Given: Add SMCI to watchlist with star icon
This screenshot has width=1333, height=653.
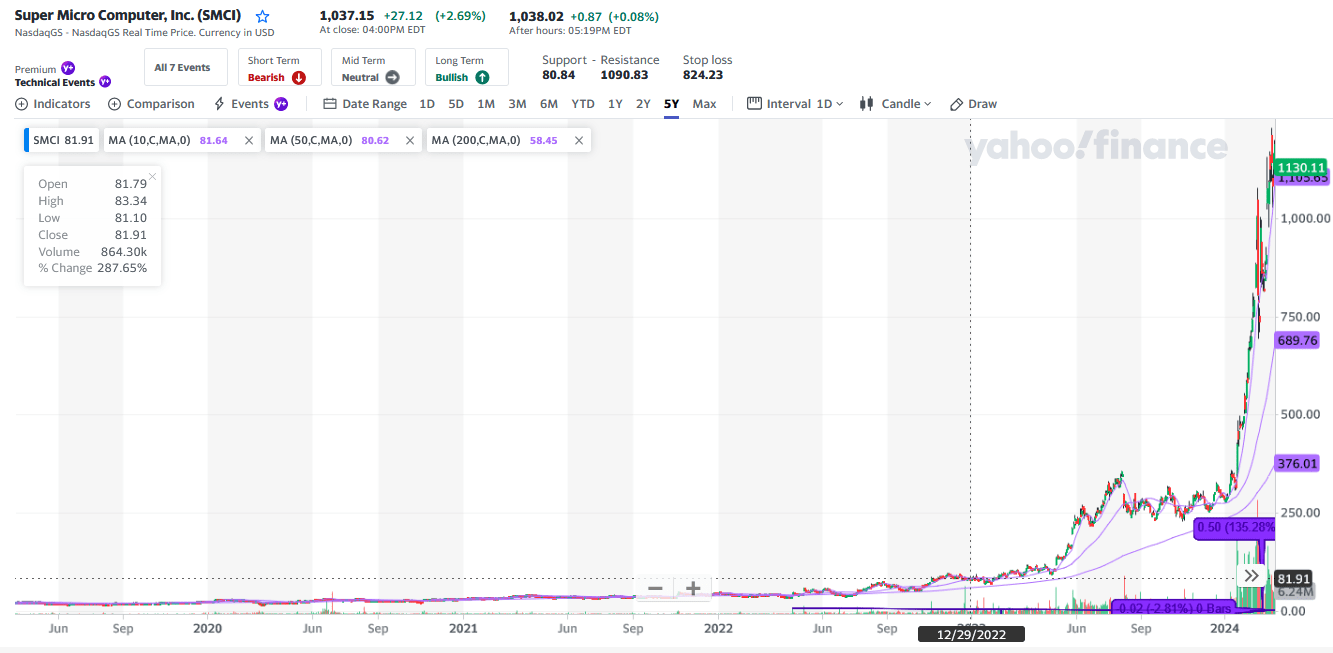Looking at the screenshot, I should tap(263, 17).
